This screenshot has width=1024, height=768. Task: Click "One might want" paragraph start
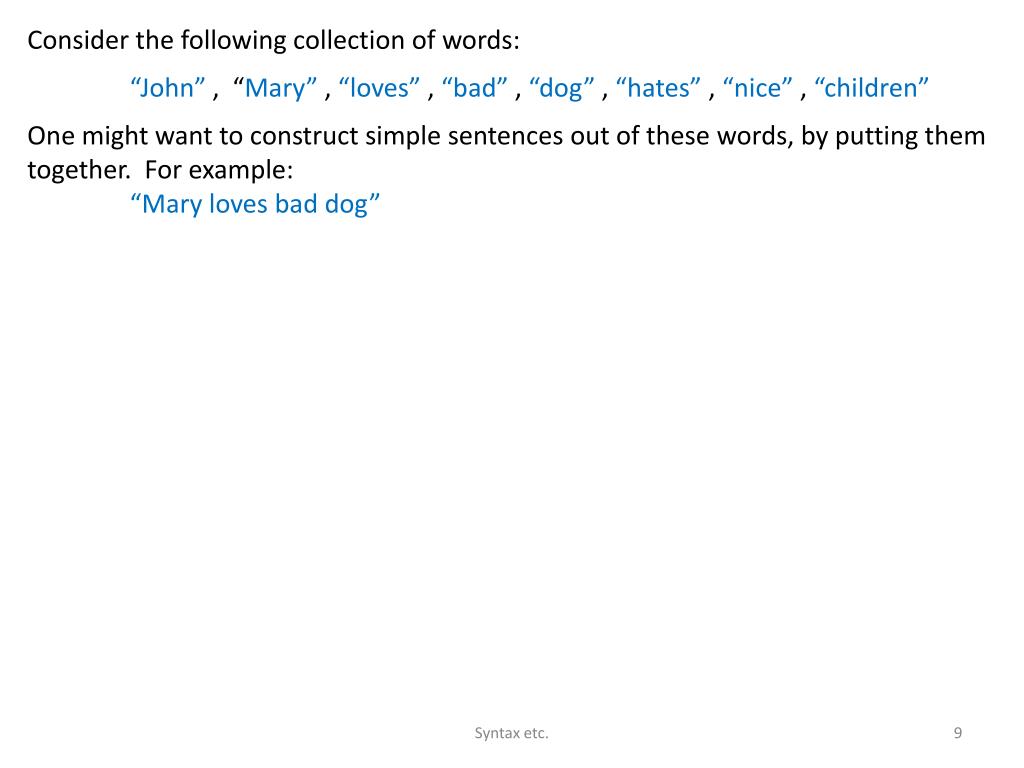[x=120, y=136]
